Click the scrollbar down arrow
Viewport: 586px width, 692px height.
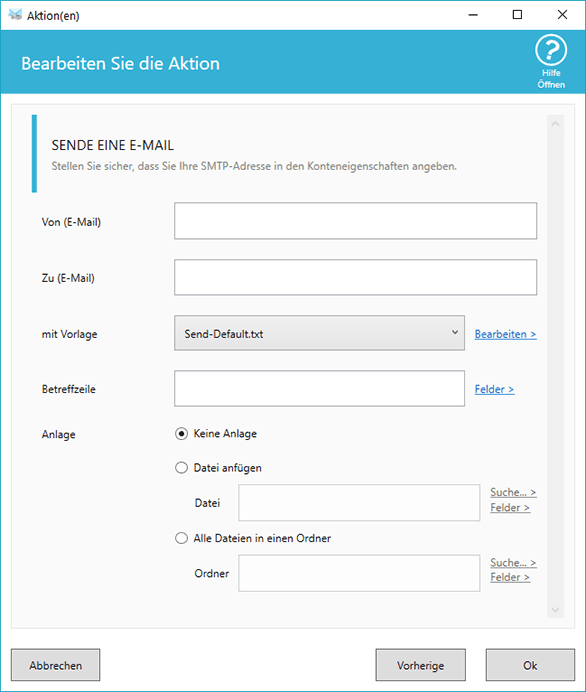(555, 610)
